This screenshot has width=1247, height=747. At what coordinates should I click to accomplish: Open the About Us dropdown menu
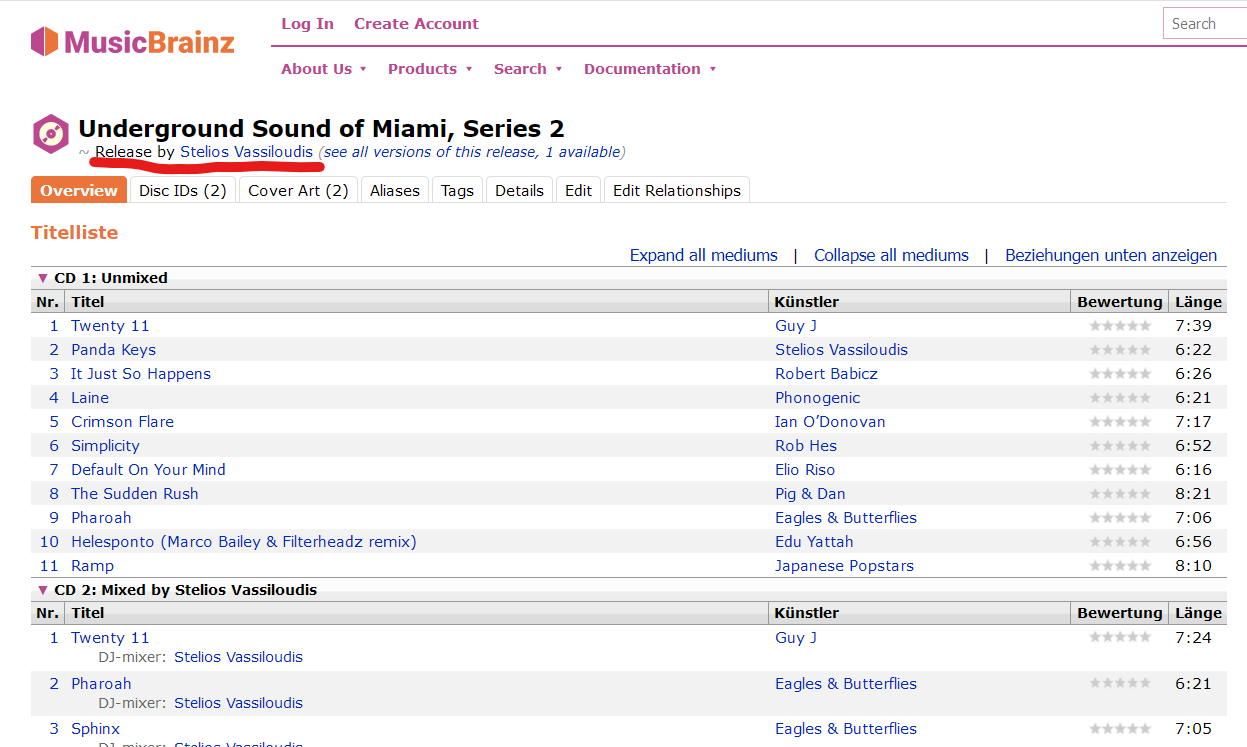click(x=324, y=69)
